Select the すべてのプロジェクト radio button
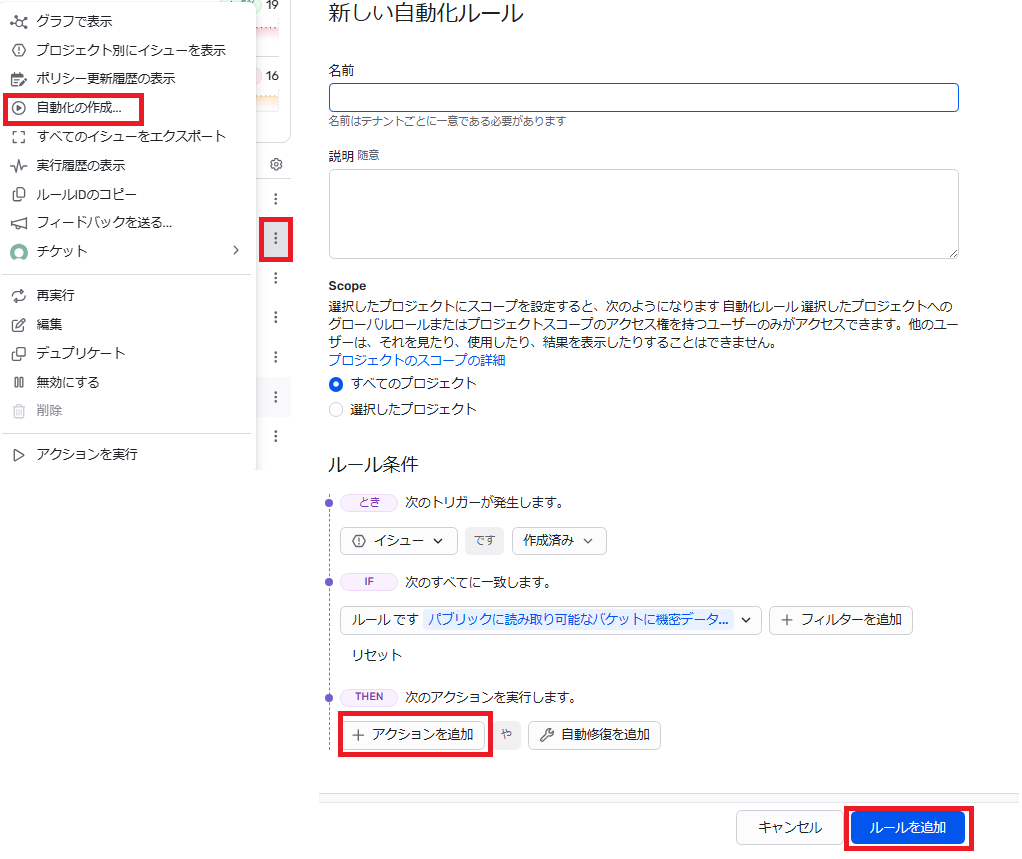The image size is (1022, 859). point(336,384)
